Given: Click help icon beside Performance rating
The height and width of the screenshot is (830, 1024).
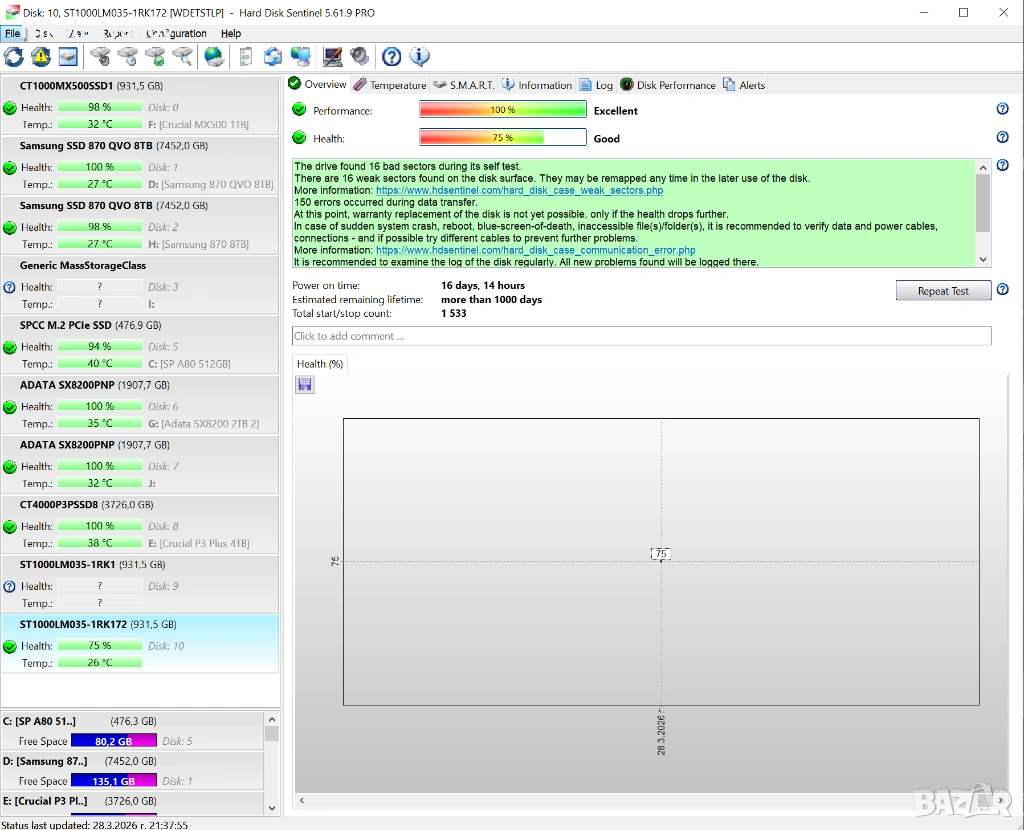Looking at the screenshot, I should (1002, 110).
